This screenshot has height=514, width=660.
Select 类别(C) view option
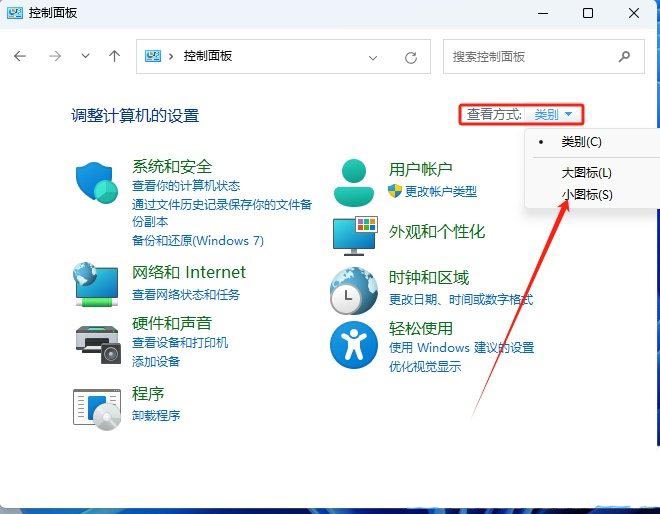pos(581,142)
